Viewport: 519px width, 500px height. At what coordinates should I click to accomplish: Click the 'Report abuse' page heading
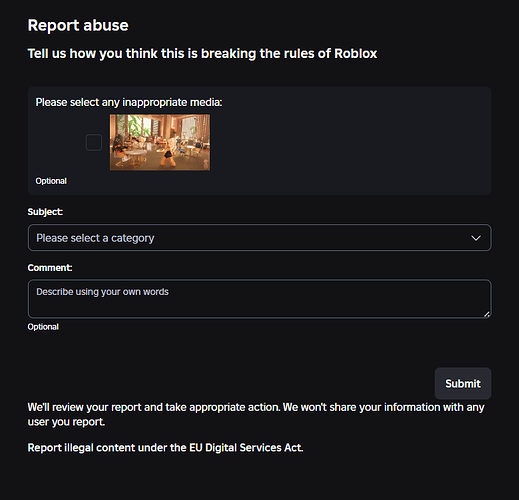click(x=78, y=25)
